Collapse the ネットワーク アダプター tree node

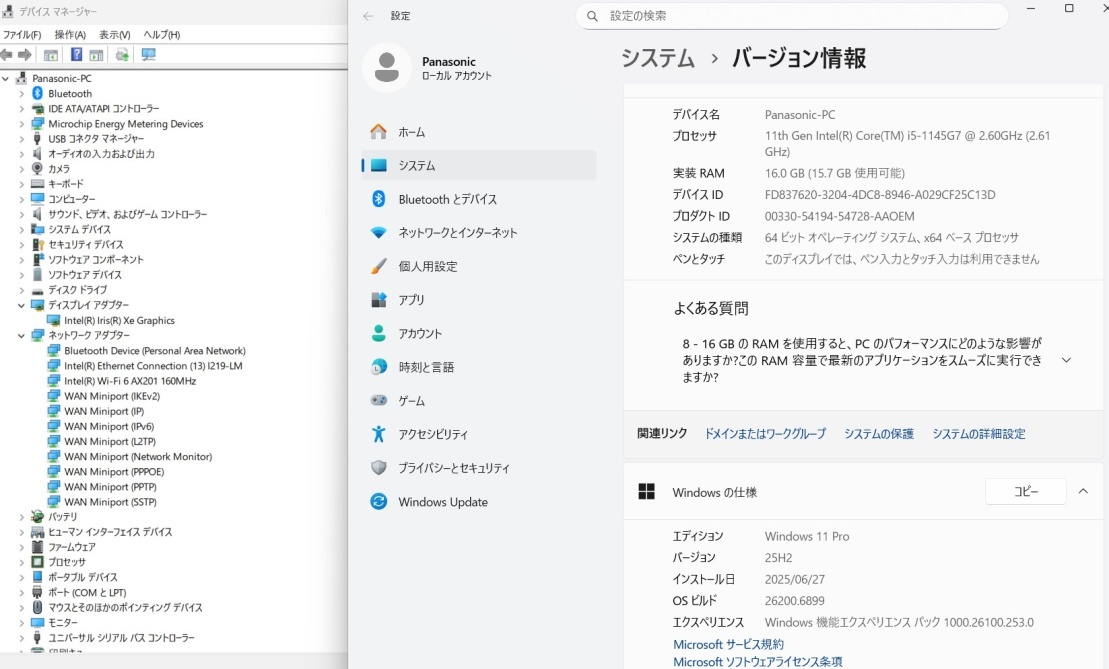(22, 336)
